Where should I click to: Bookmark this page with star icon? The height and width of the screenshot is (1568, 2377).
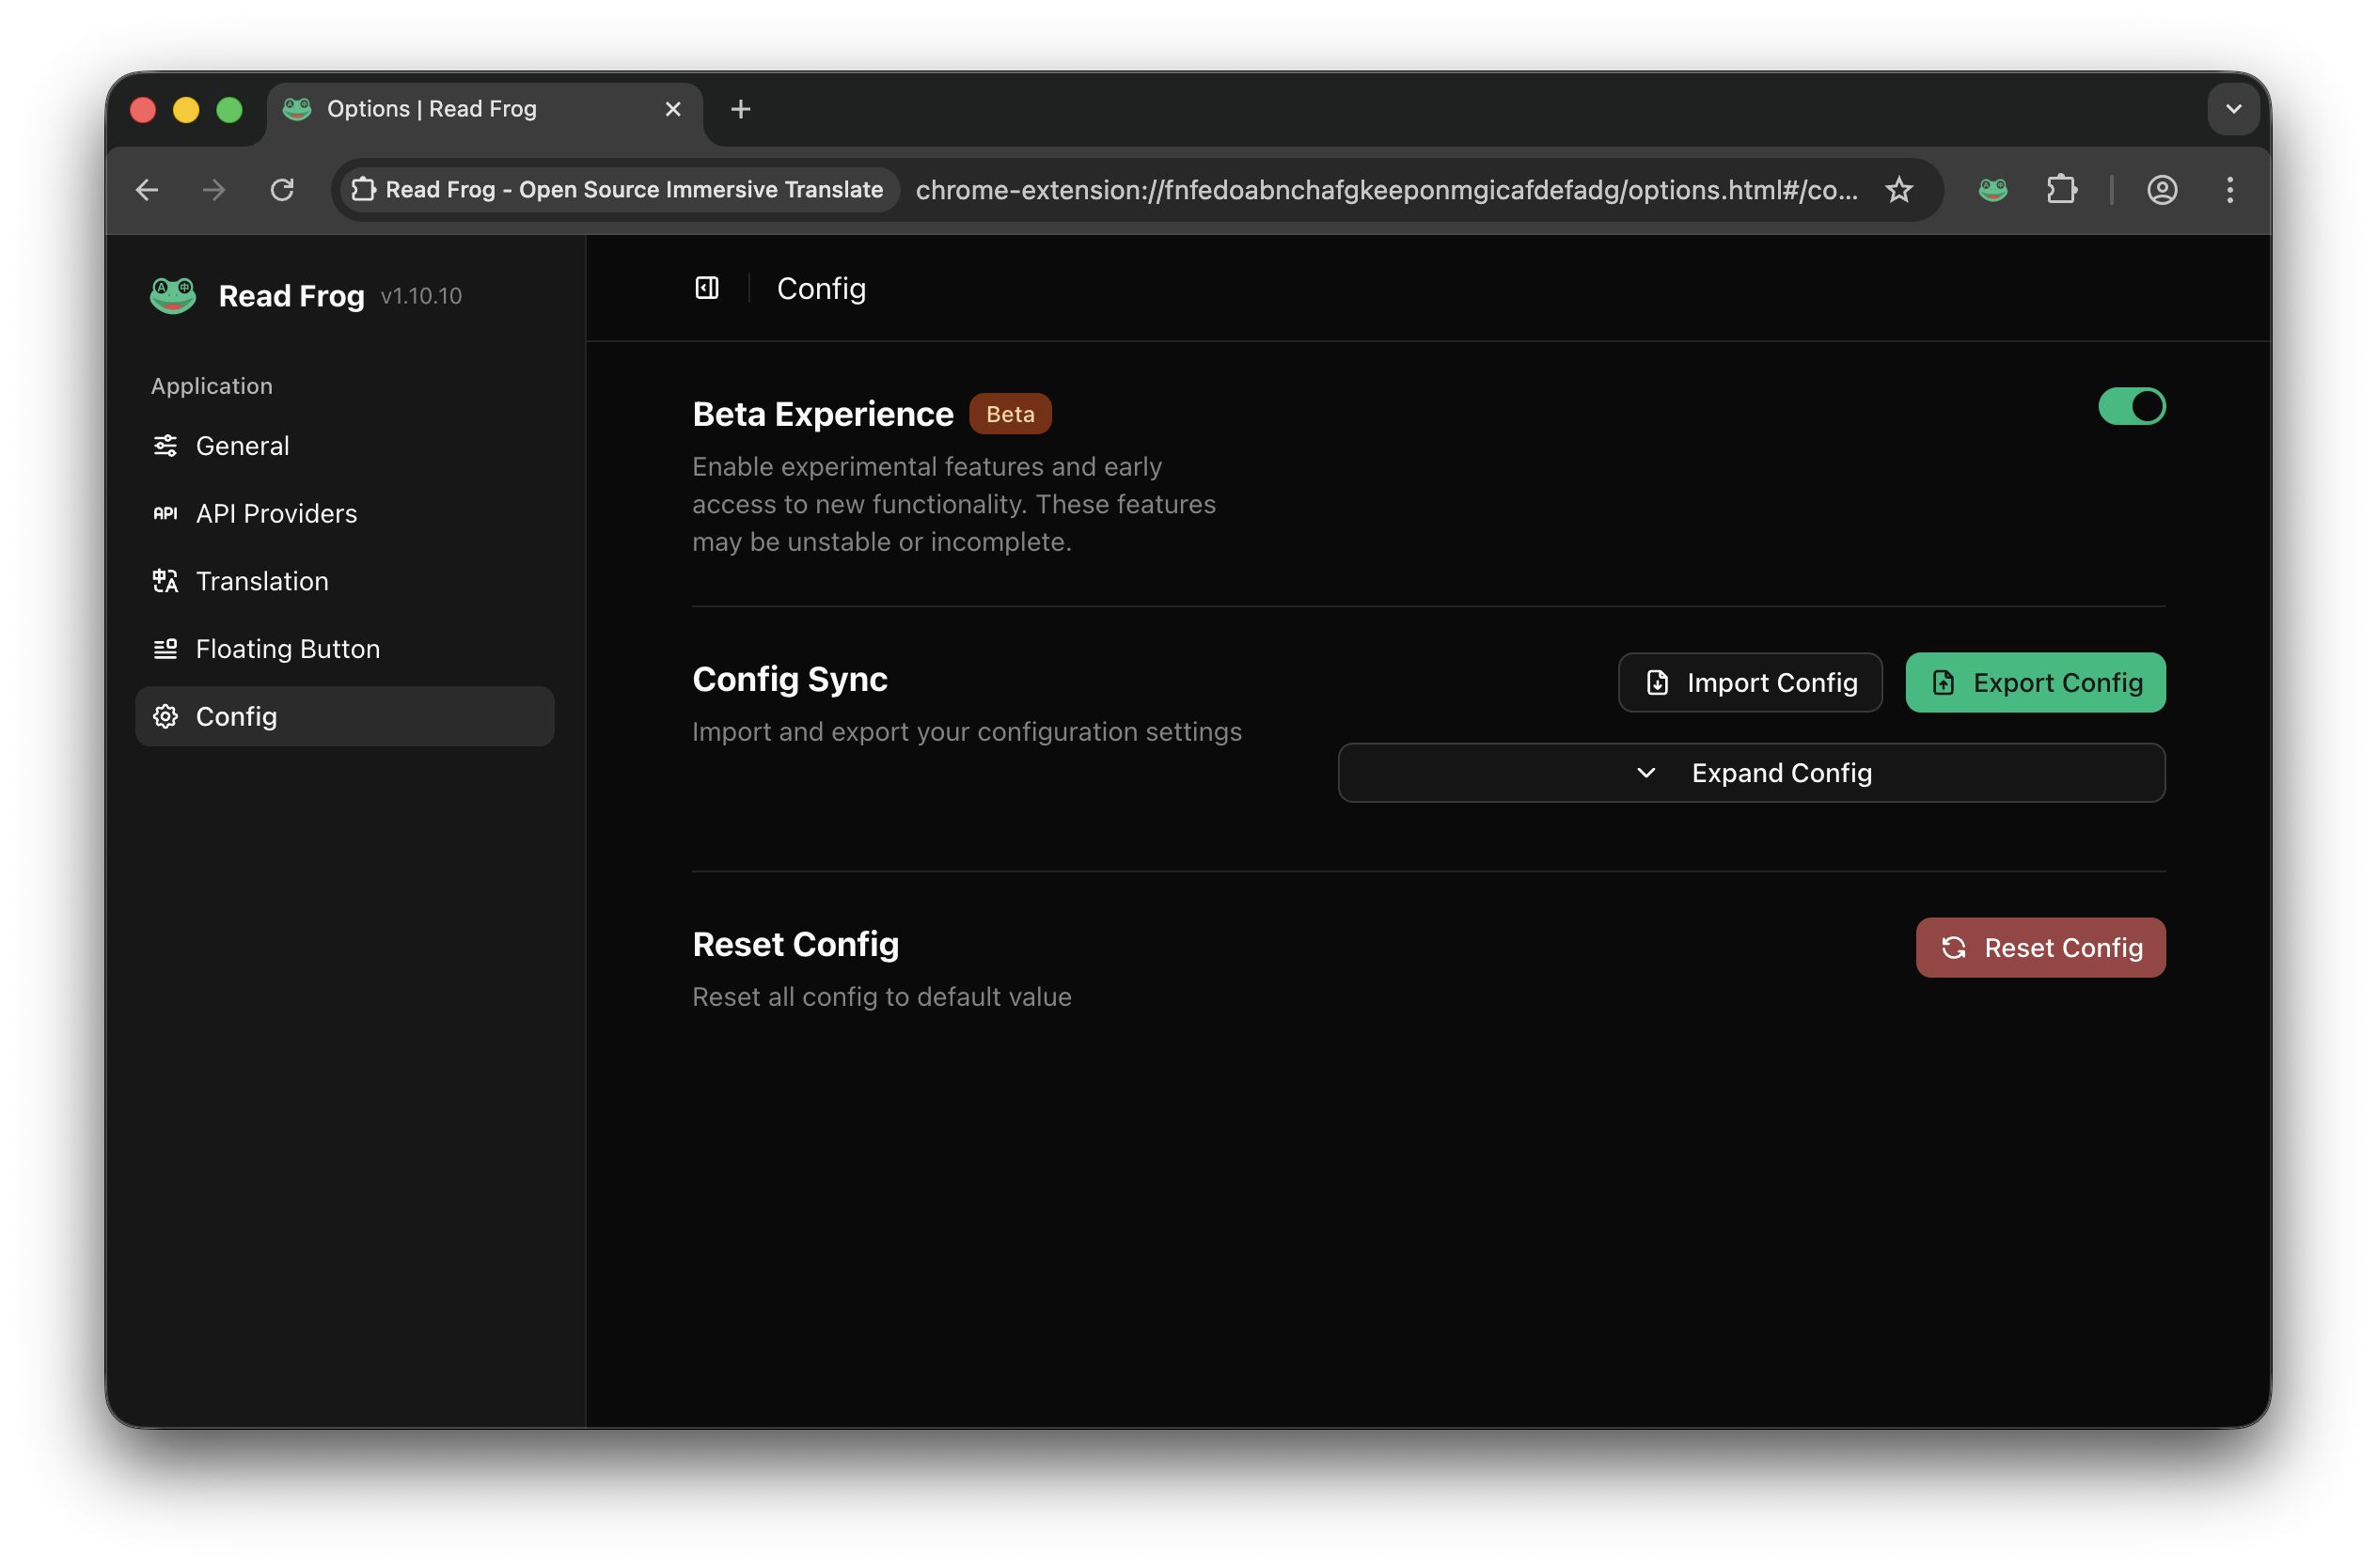click(1898, 190)
